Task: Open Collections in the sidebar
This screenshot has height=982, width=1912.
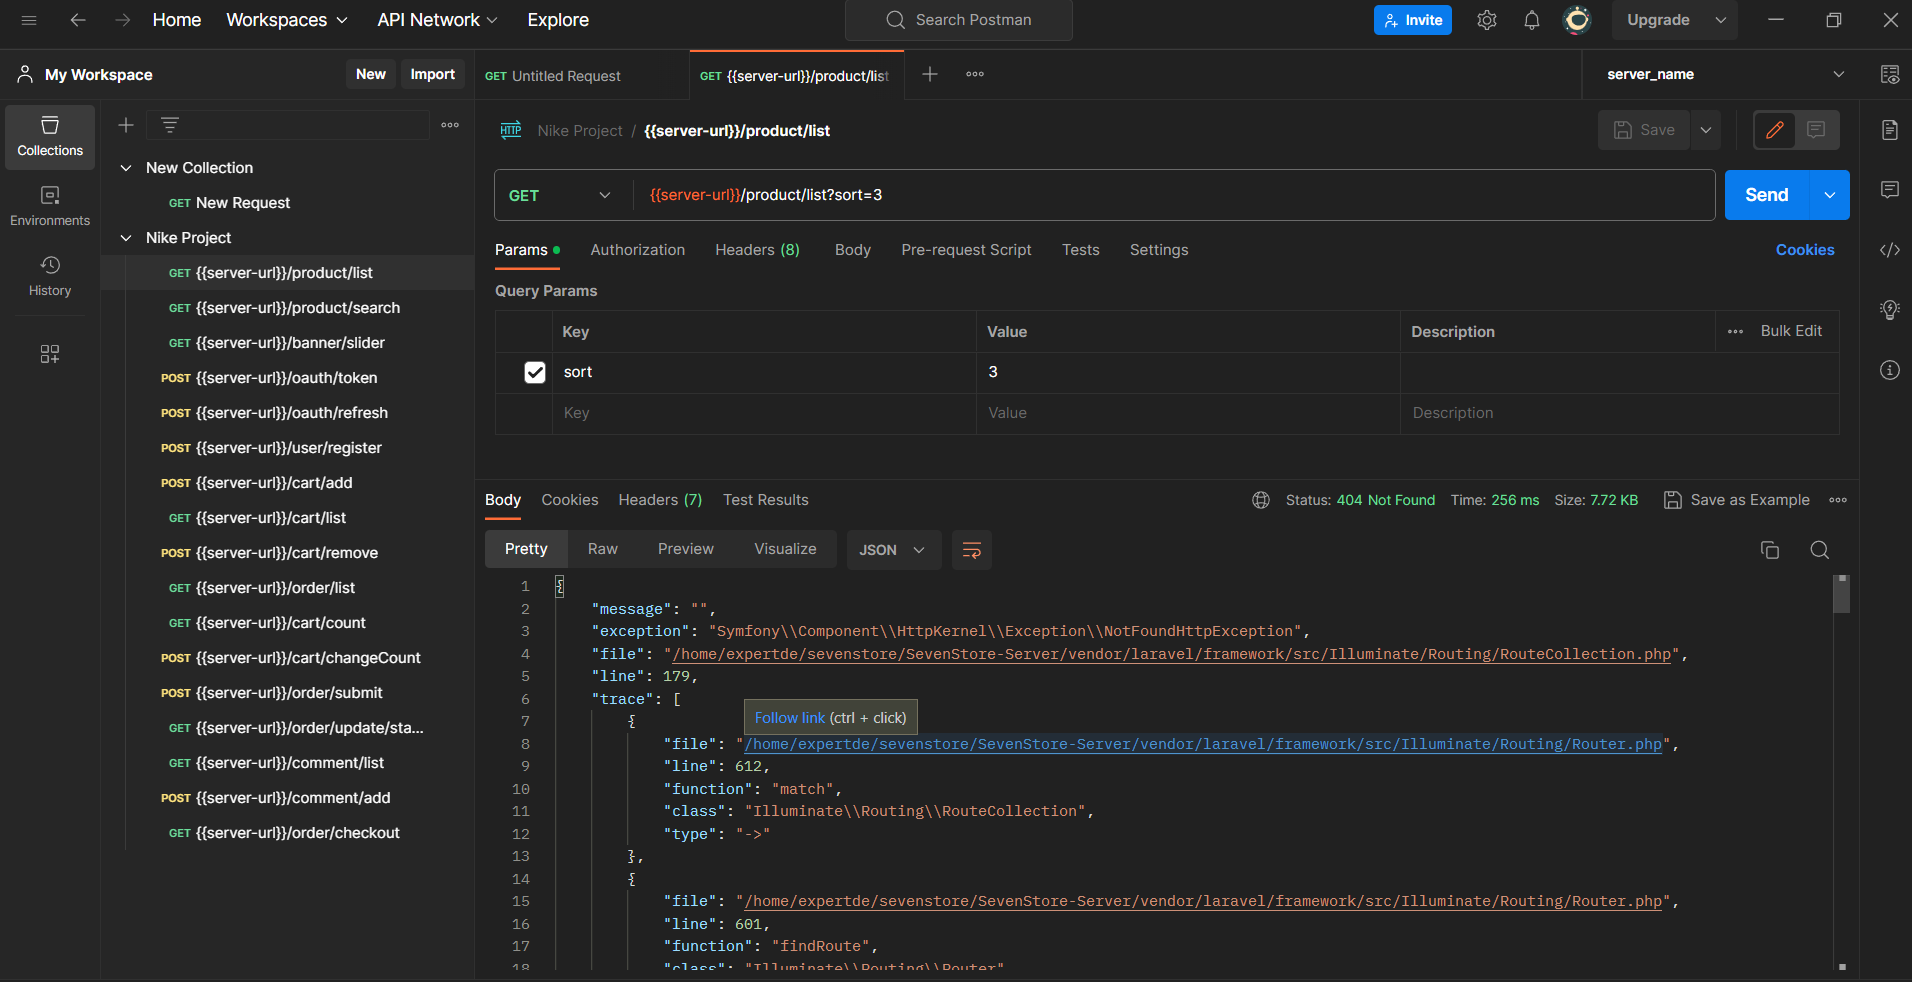Action: 50,137
